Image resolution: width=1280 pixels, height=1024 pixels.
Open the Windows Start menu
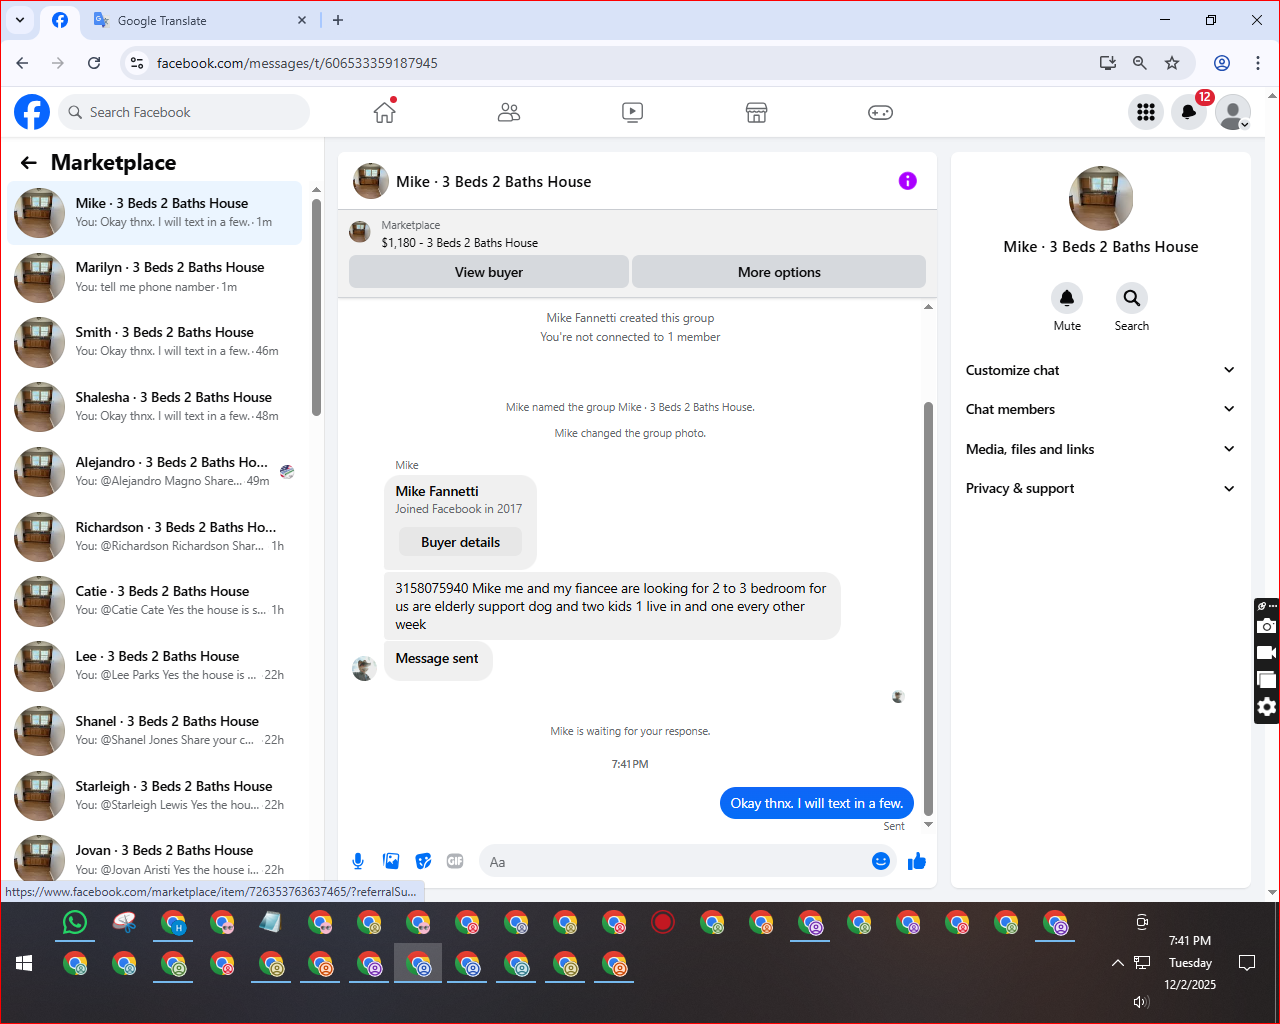[25, 963]
